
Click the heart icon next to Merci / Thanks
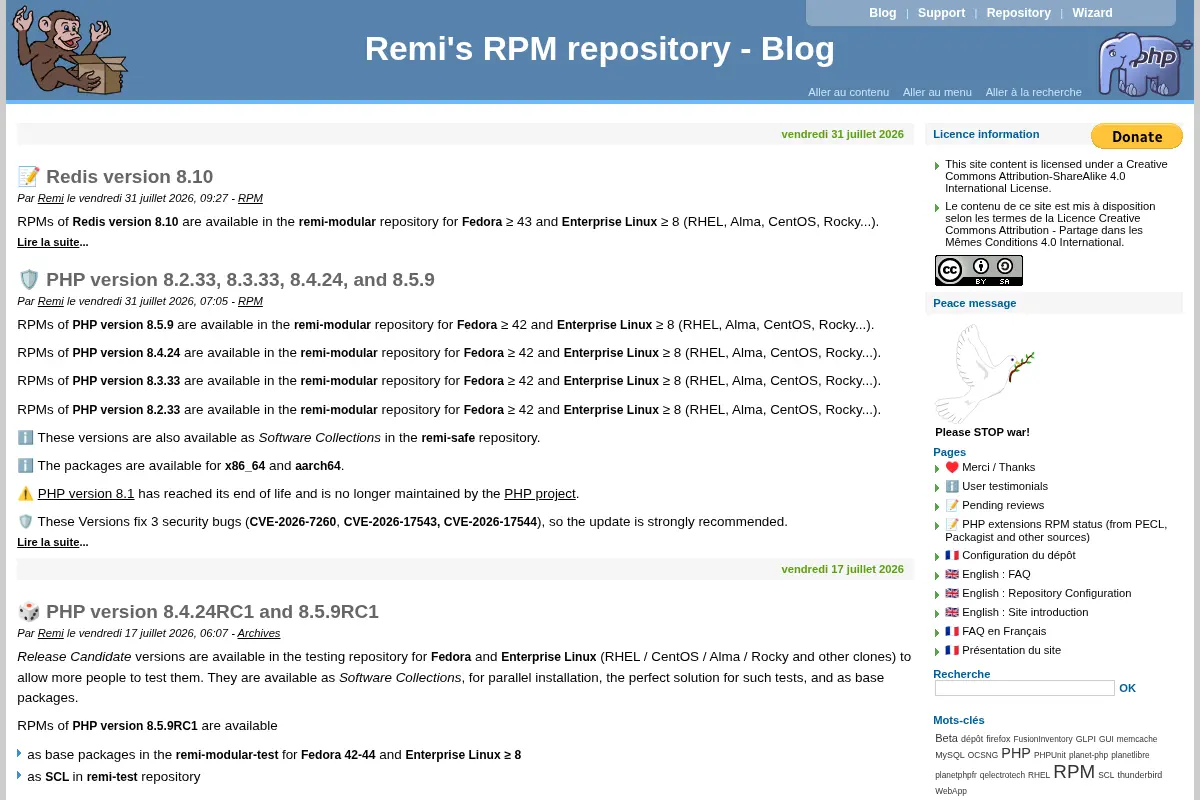click(x=952, y=467)
